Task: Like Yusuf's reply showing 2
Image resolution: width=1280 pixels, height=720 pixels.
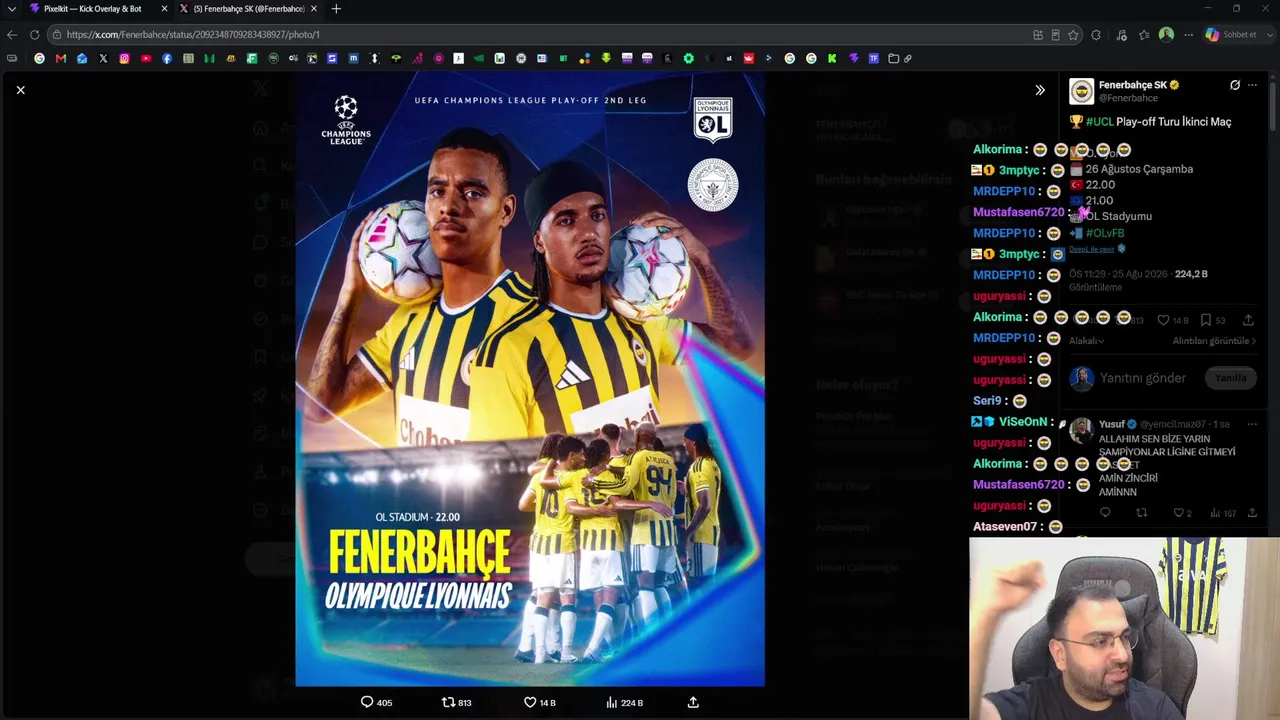Action: 1182,513
